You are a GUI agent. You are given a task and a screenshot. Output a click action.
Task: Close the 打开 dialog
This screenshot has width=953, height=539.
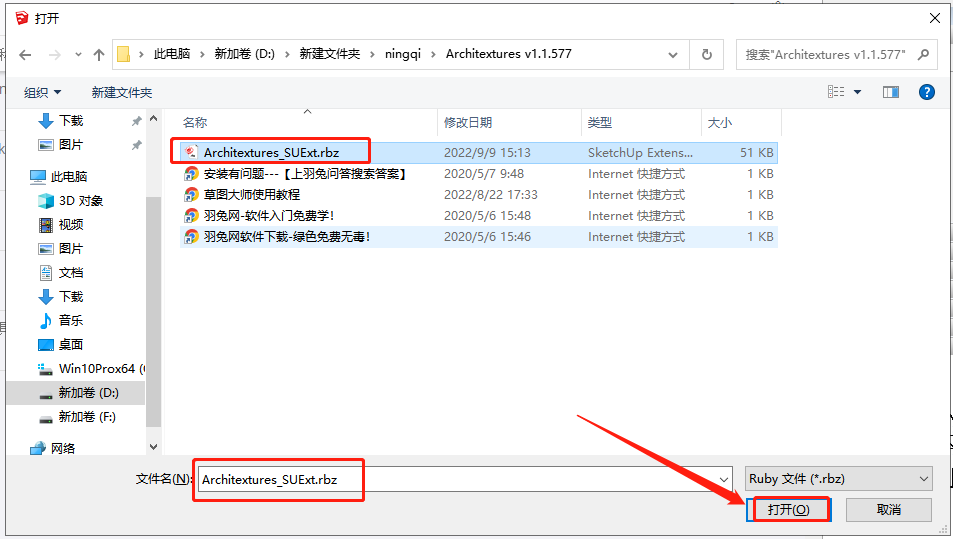935,19
